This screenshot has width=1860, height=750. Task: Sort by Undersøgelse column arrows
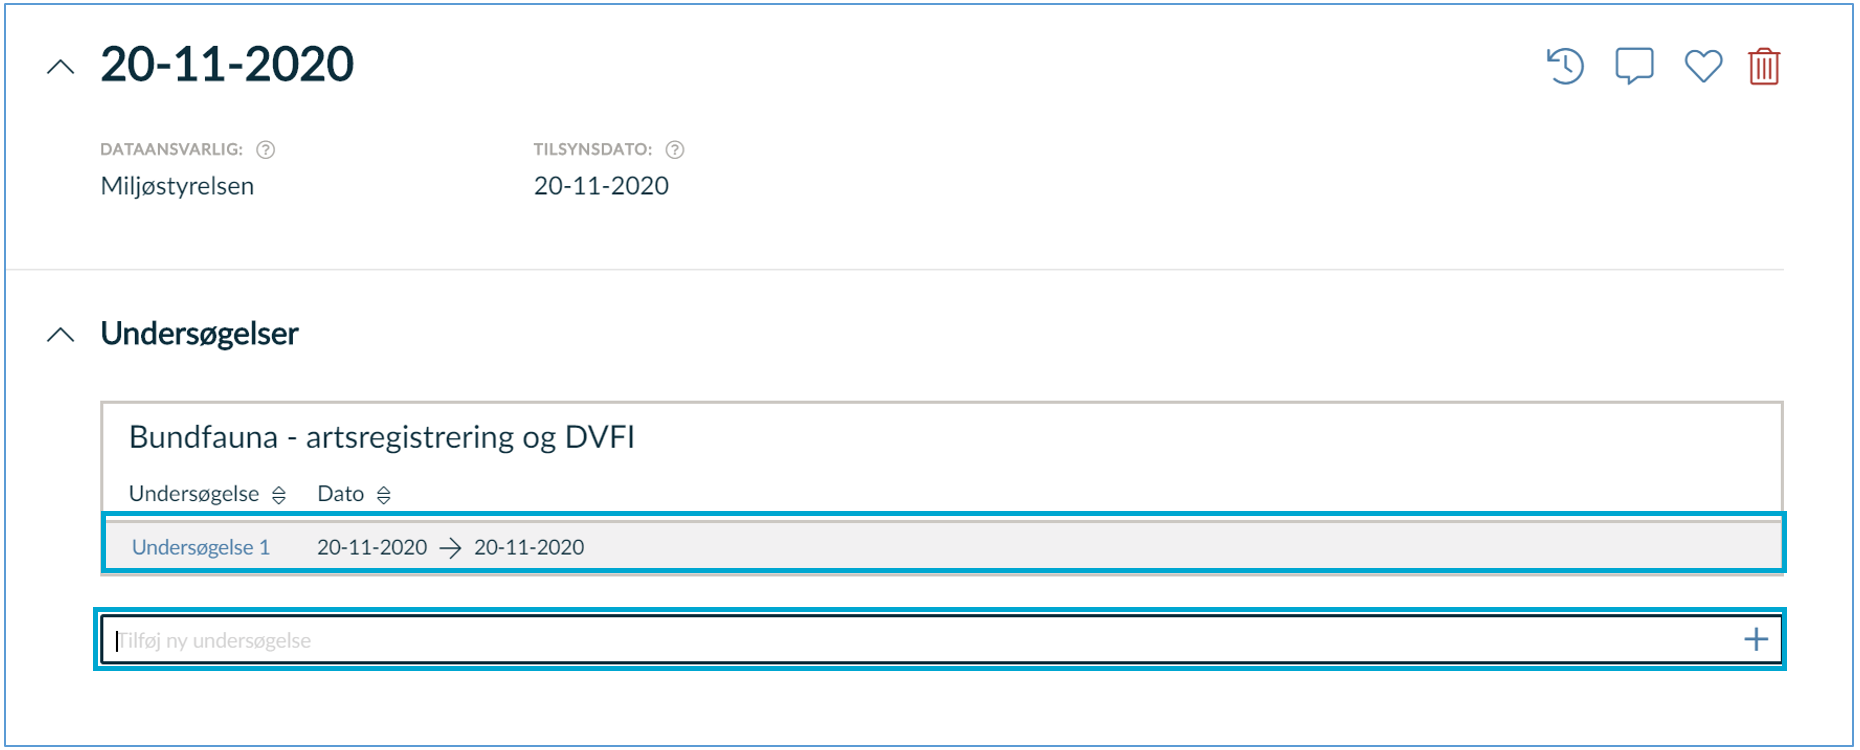click(x=279, y=495)
